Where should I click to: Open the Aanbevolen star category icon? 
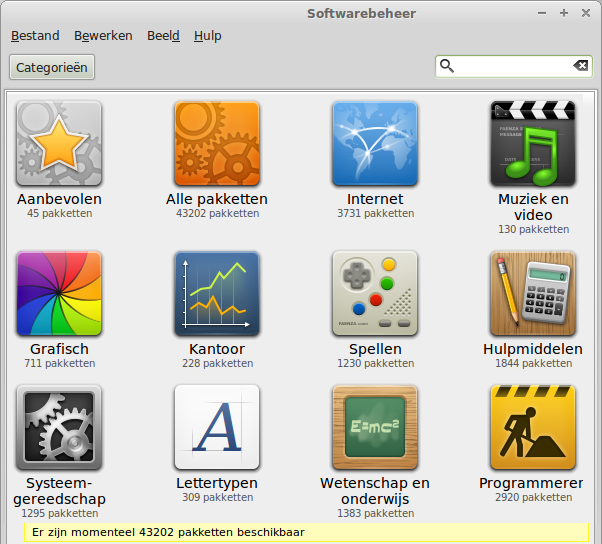(59, 143)
